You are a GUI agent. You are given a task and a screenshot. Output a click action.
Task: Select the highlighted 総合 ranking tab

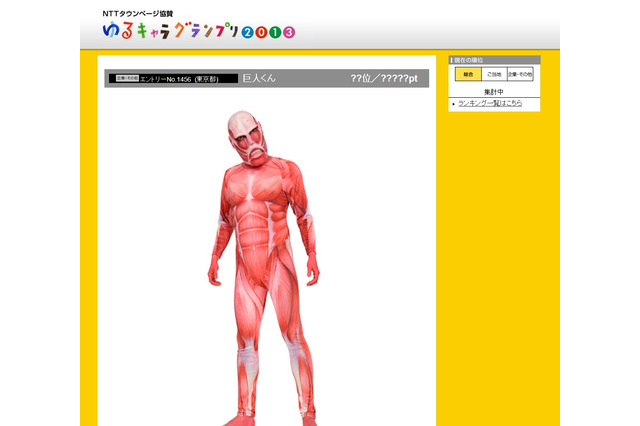[467, 74]
